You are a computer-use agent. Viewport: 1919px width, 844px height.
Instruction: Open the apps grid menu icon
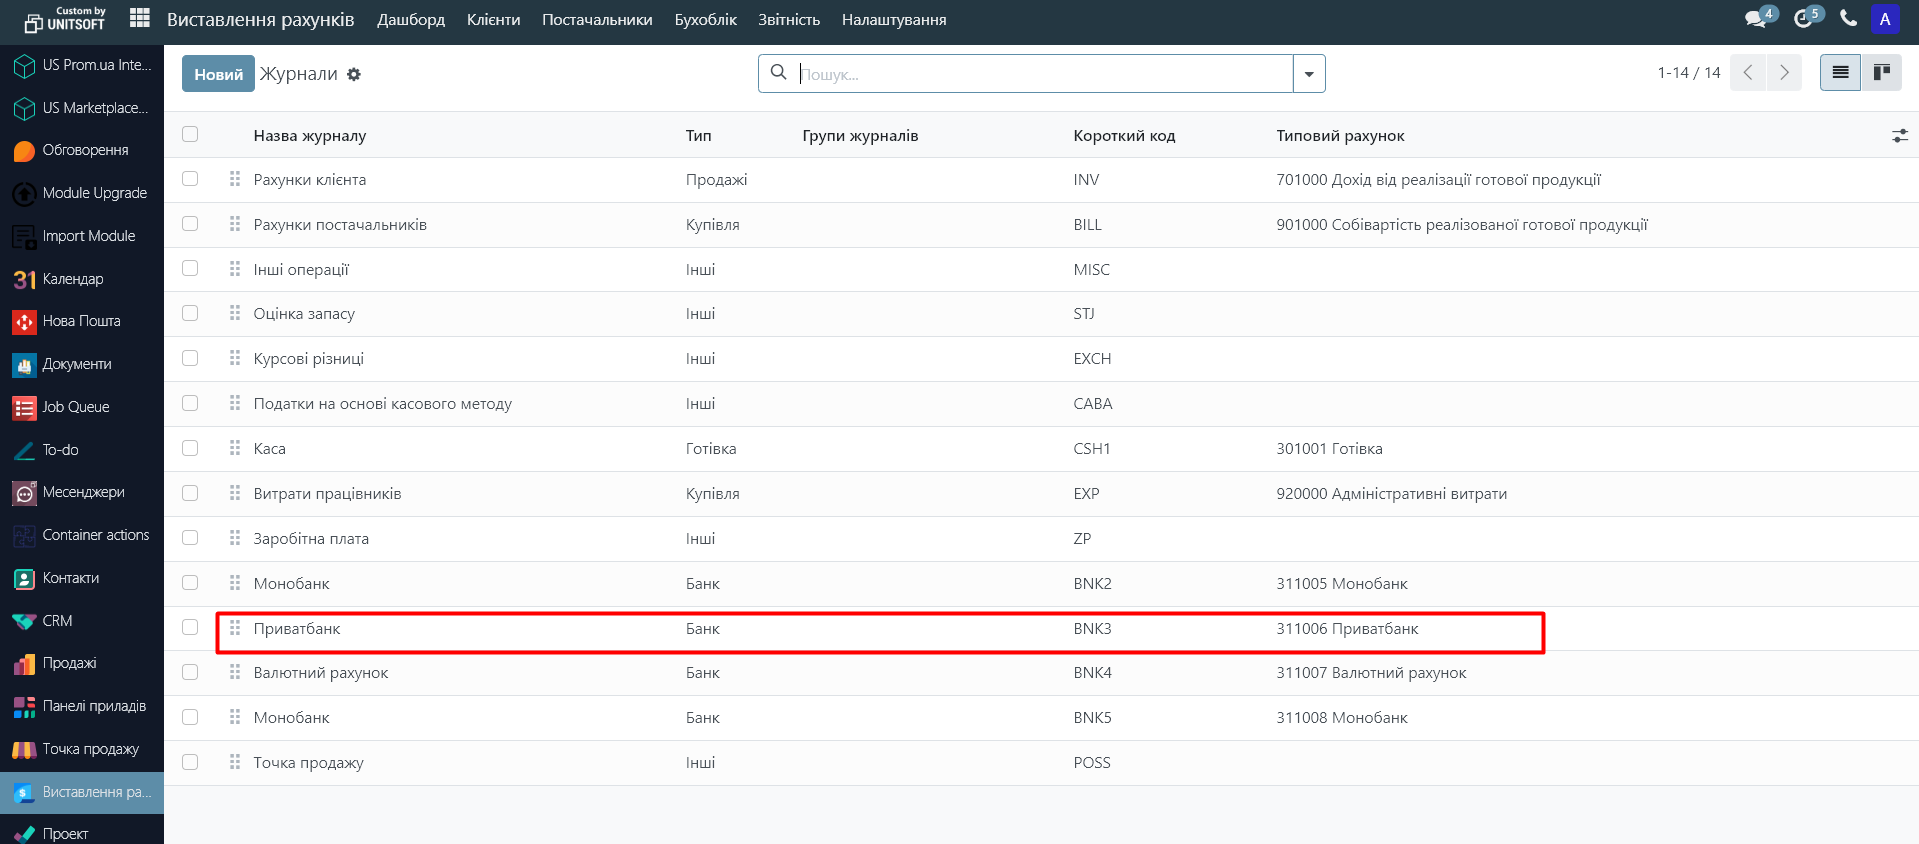click(x=140, y=19)
